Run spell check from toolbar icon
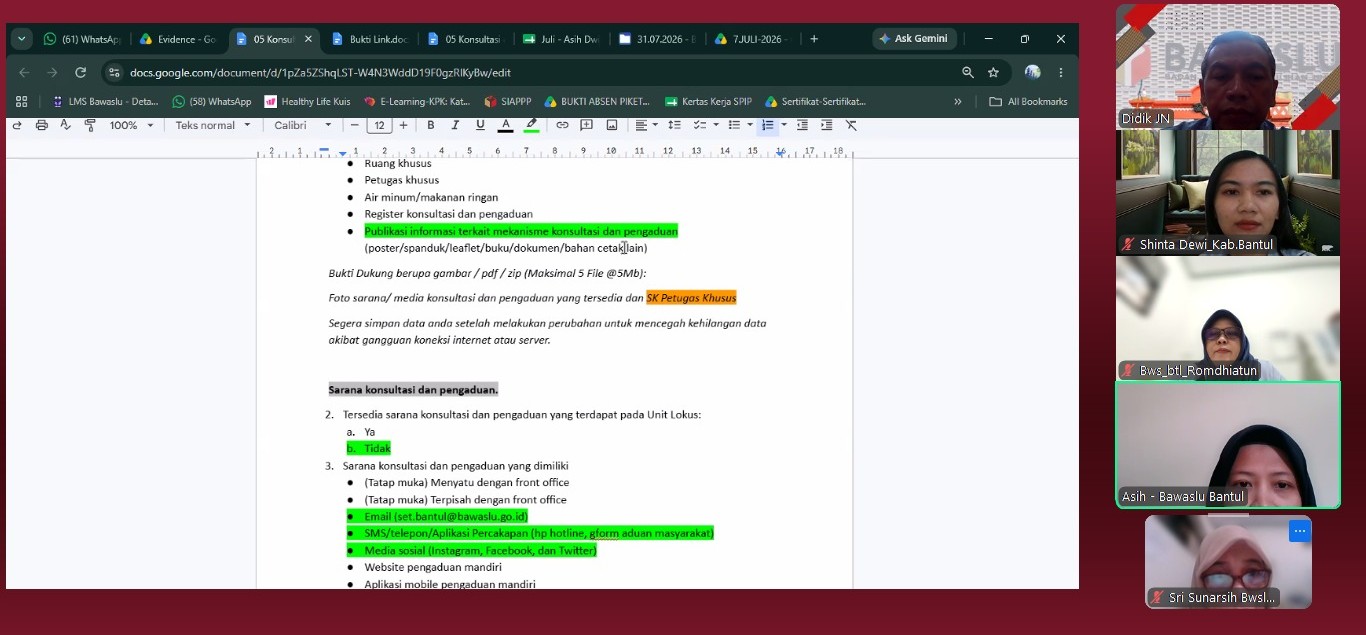The height and width of the screenshot is (635, 1366). (65, 125)
